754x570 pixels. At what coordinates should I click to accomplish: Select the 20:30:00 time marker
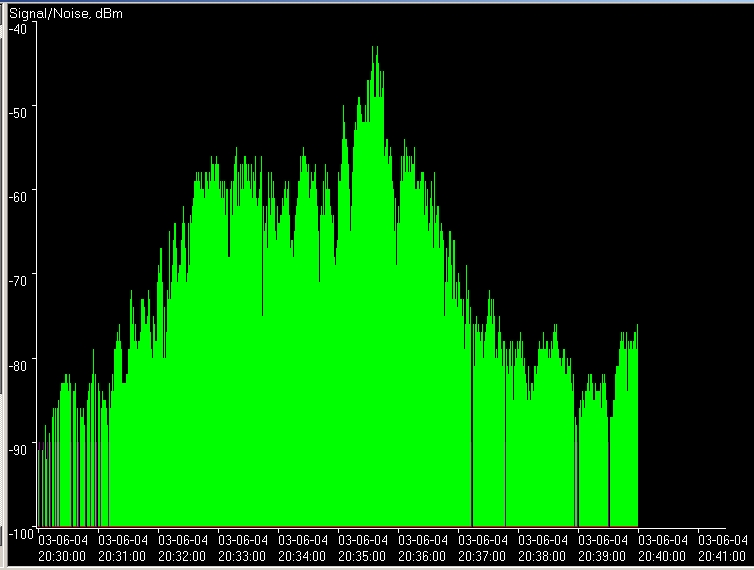point(63,549)
